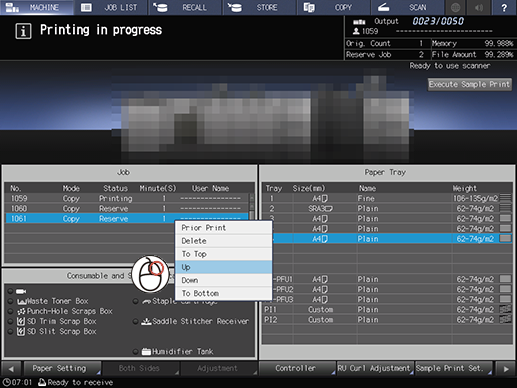
Task: Select job 1061 row in Job list
Action: (127, 219)
